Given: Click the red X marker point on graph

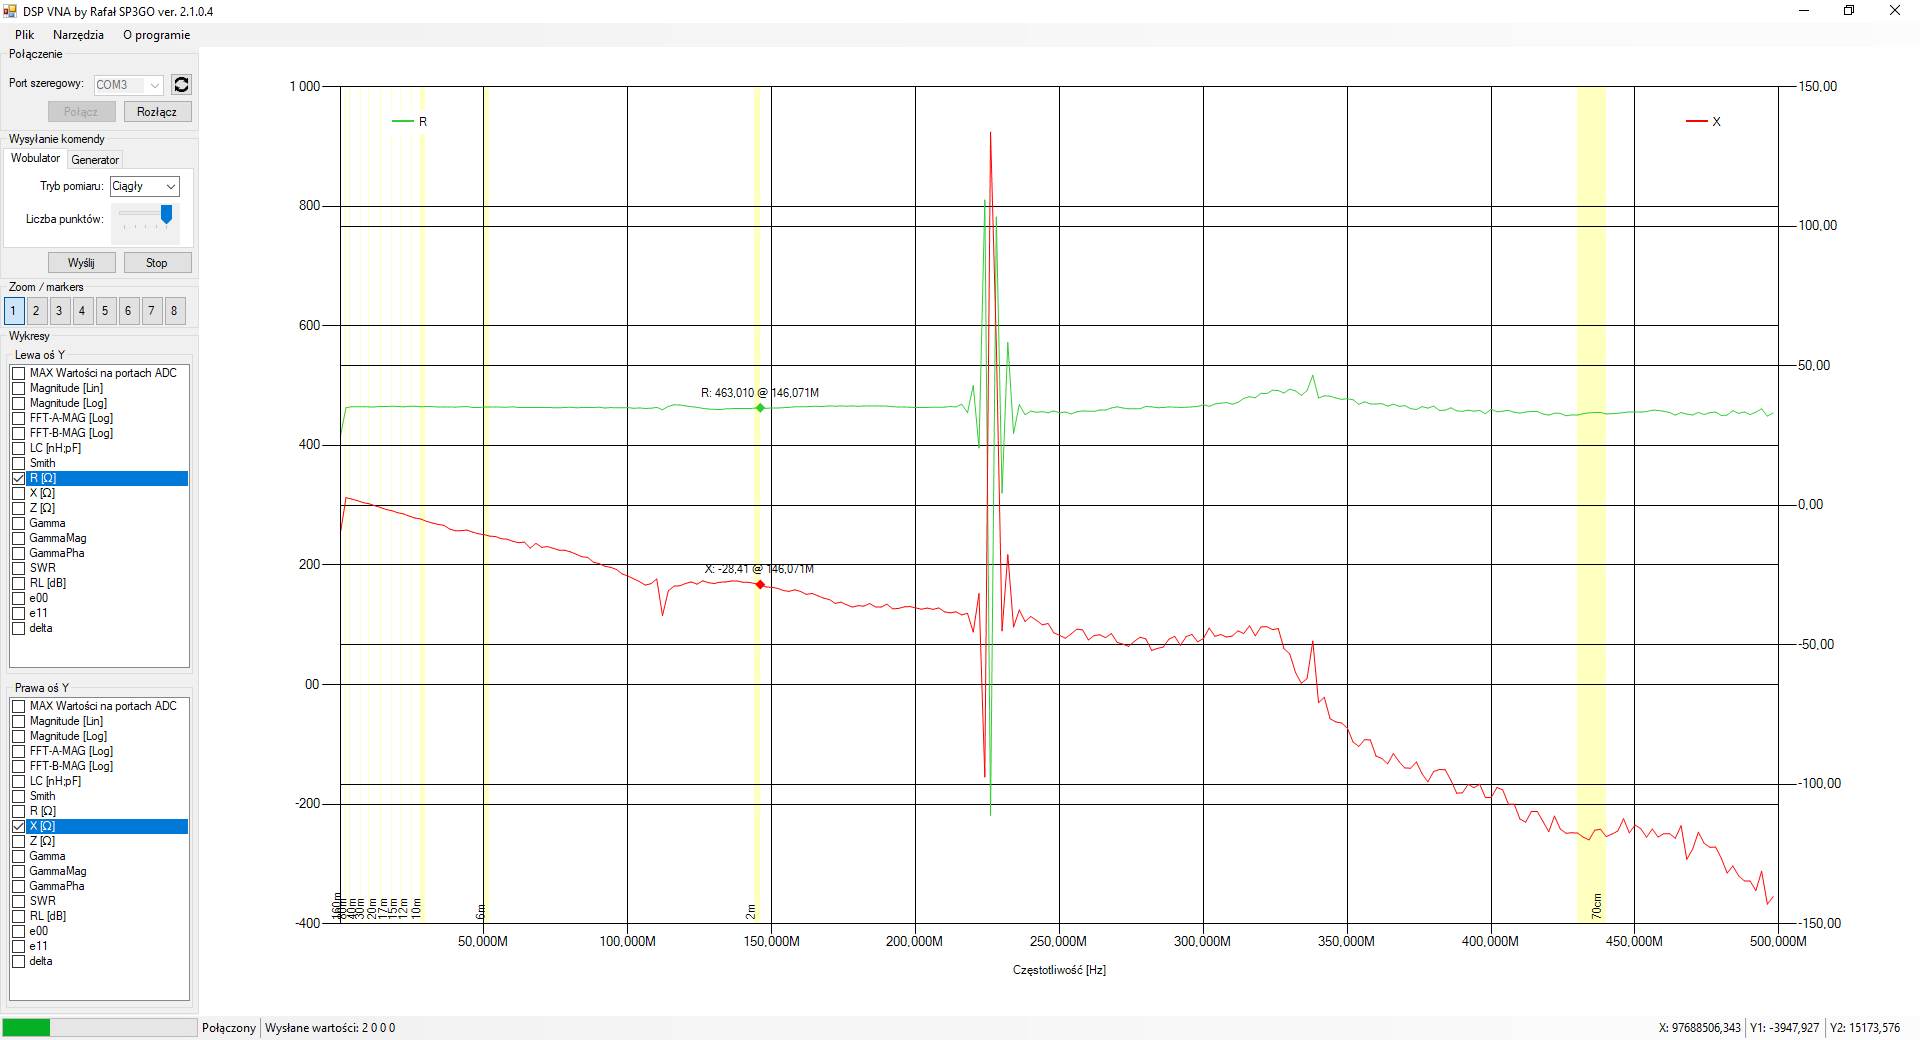Looking at the screenshot, I should click(x=760, y=585).
